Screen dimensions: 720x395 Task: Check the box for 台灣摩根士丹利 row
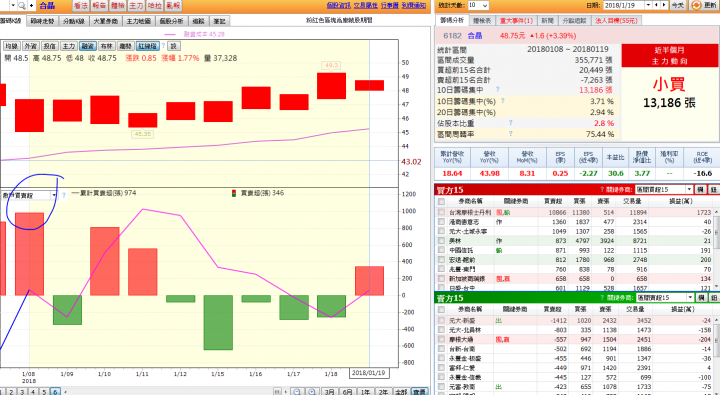[x=441, y=212]
